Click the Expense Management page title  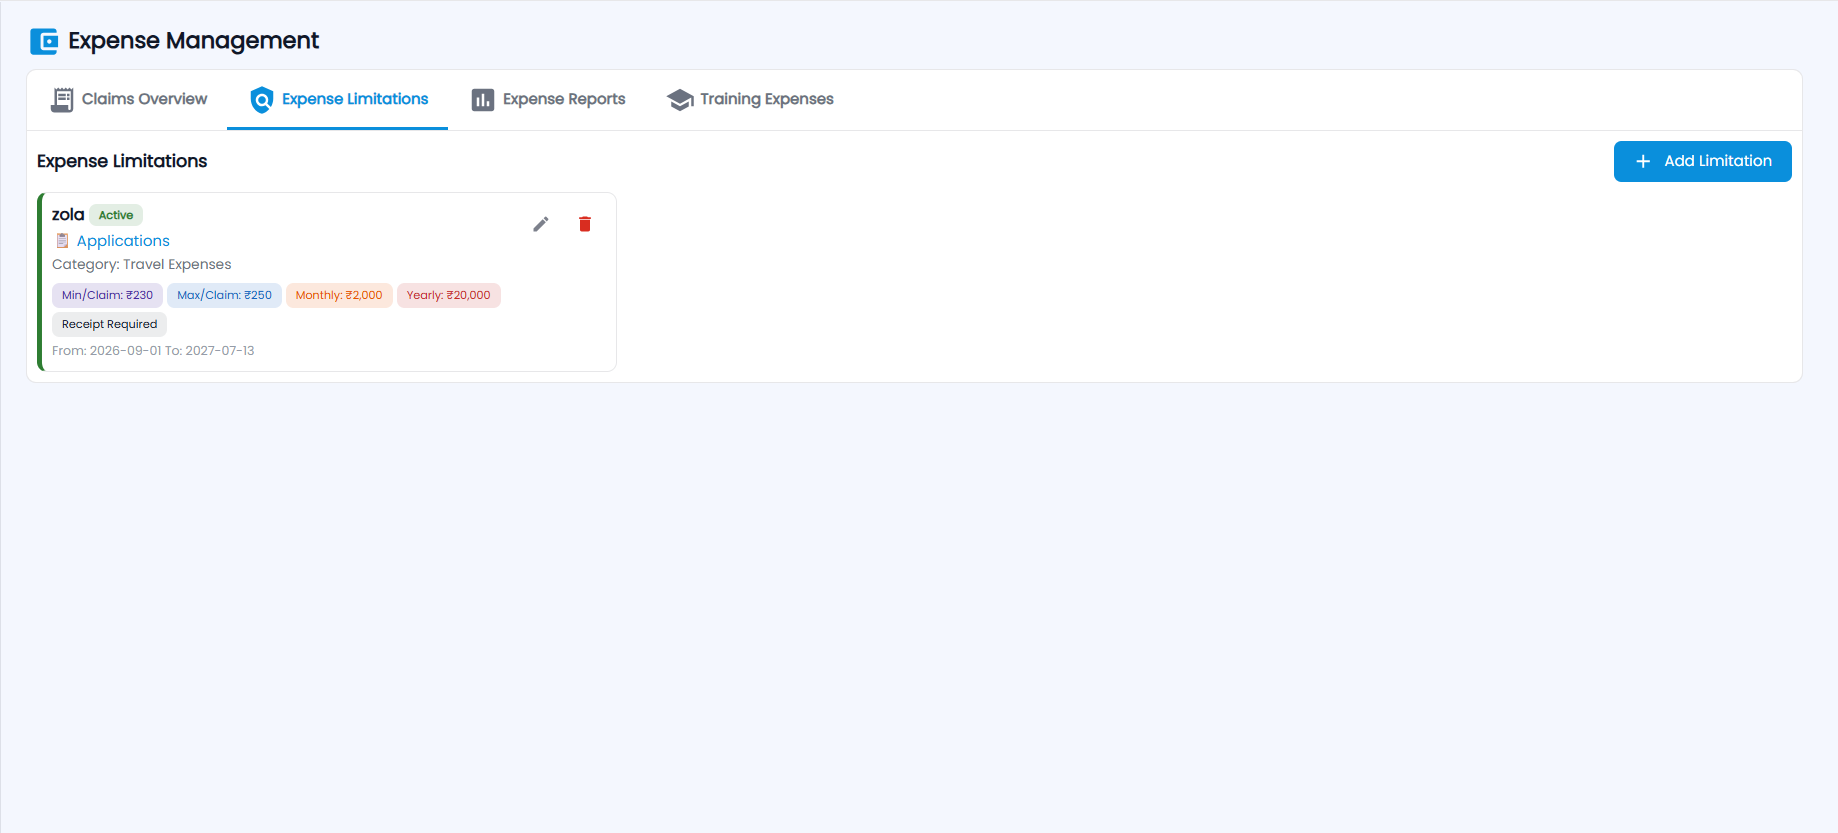[194, 41]
